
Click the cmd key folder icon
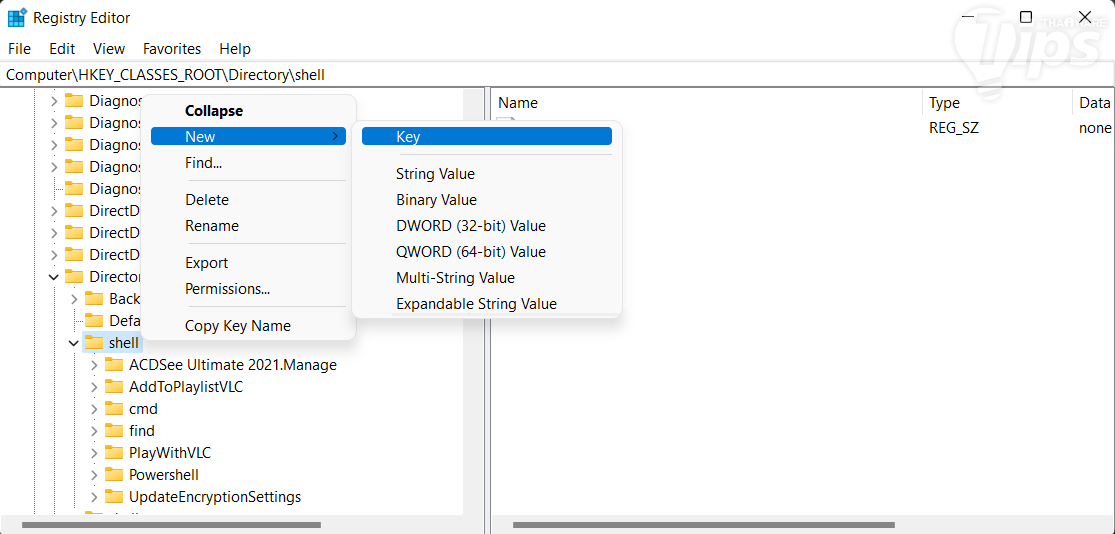pyautogui.click(x=114, y=409)
